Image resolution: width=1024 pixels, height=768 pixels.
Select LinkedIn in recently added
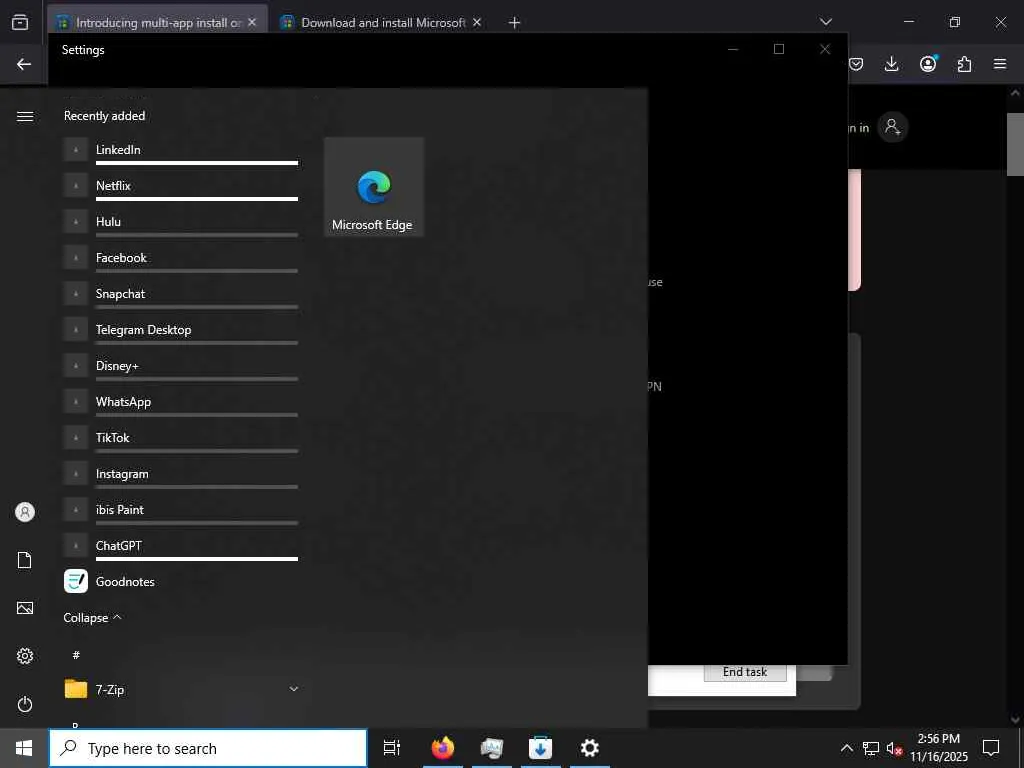pos(181,150)
